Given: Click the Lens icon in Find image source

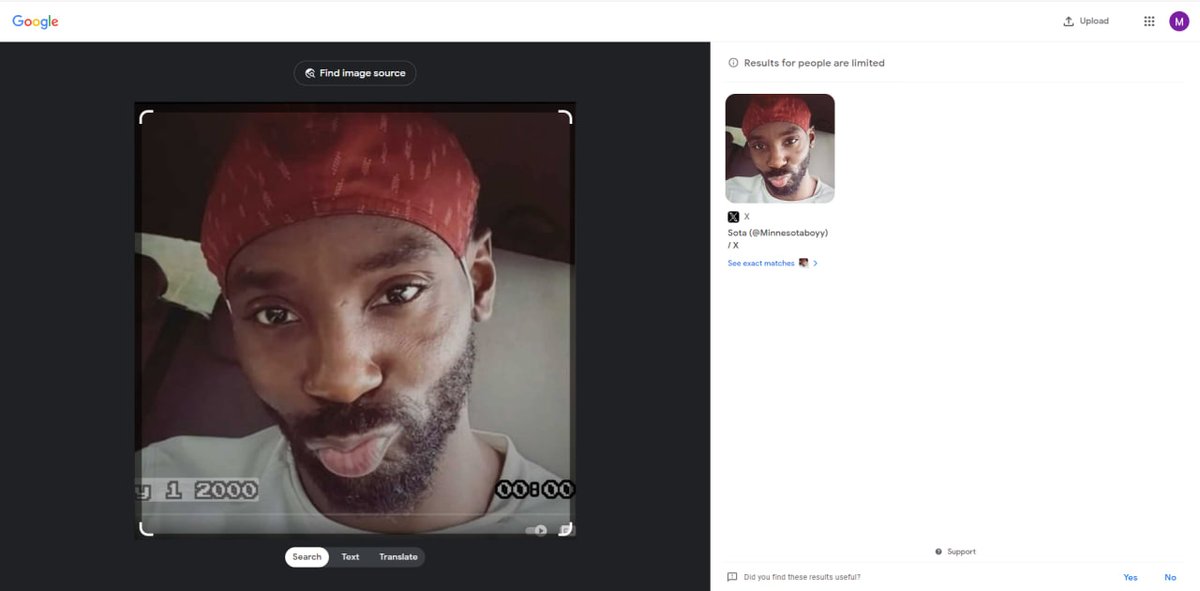Looking at the screenshot, I should [x=310, y=73].
